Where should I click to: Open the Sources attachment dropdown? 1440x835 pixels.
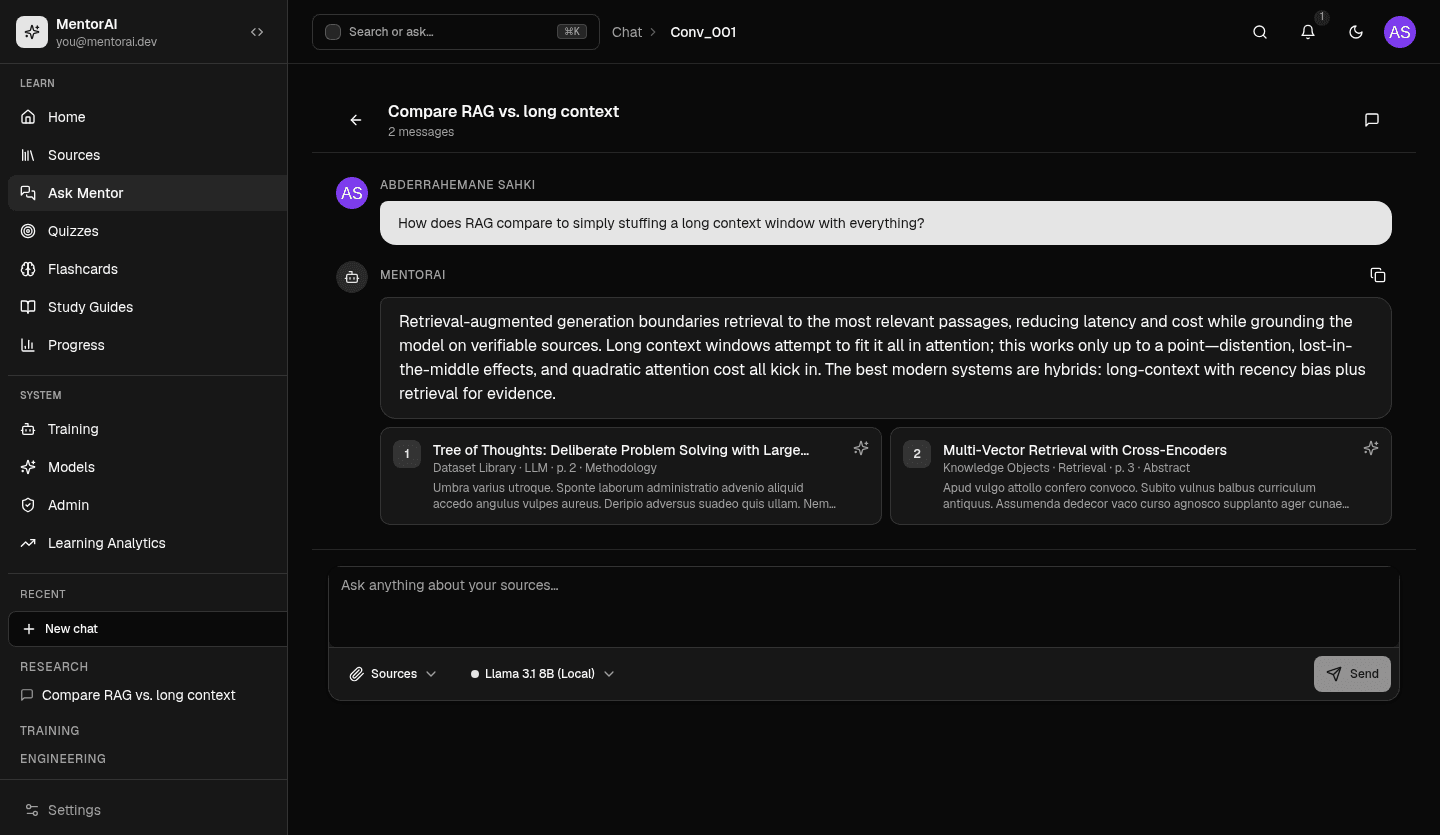[x=394, y=674]
